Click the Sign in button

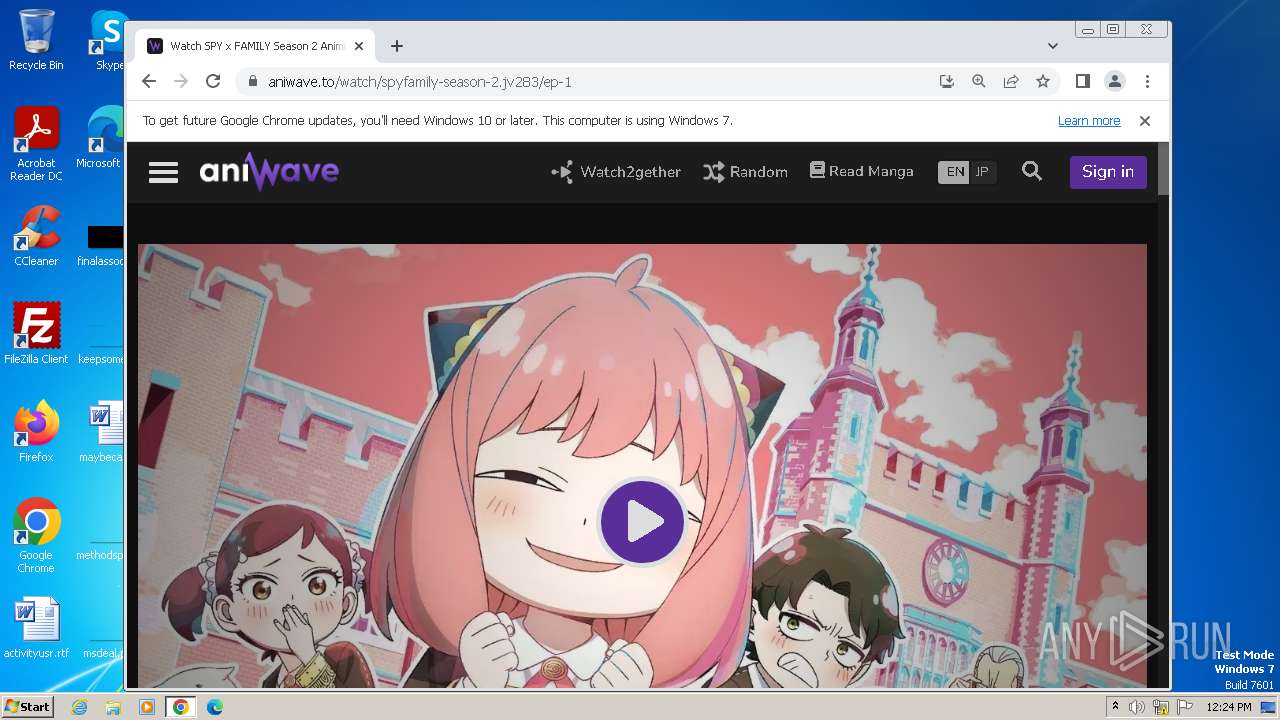point(1108,172)
